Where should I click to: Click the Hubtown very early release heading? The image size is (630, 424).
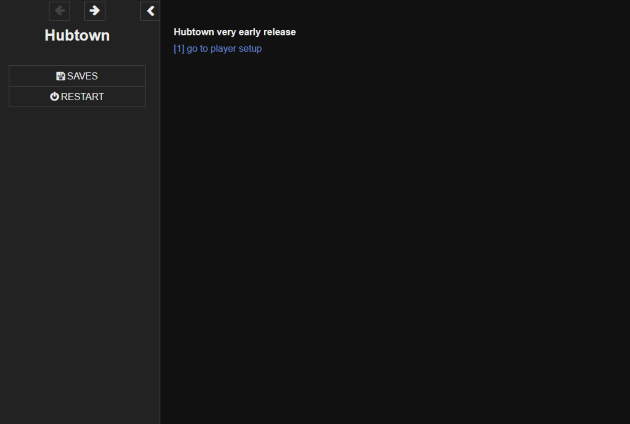click(x=235, y=32)
